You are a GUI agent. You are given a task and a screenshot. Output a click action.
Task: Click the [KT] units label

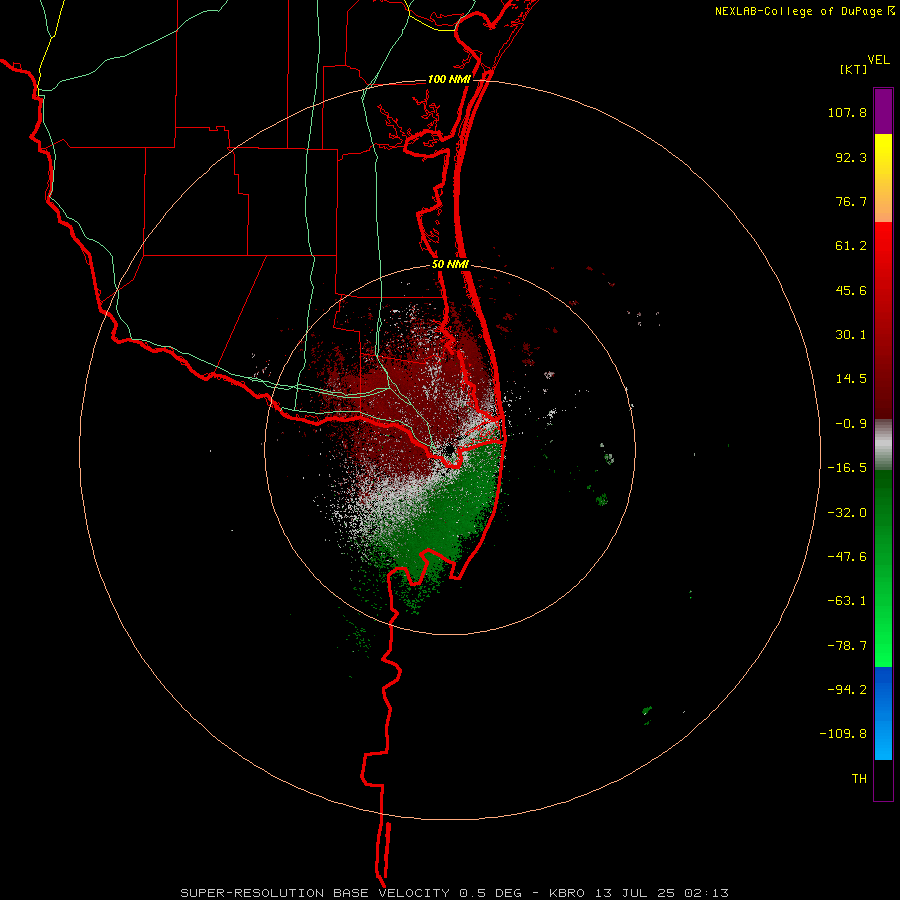point(854,69)
